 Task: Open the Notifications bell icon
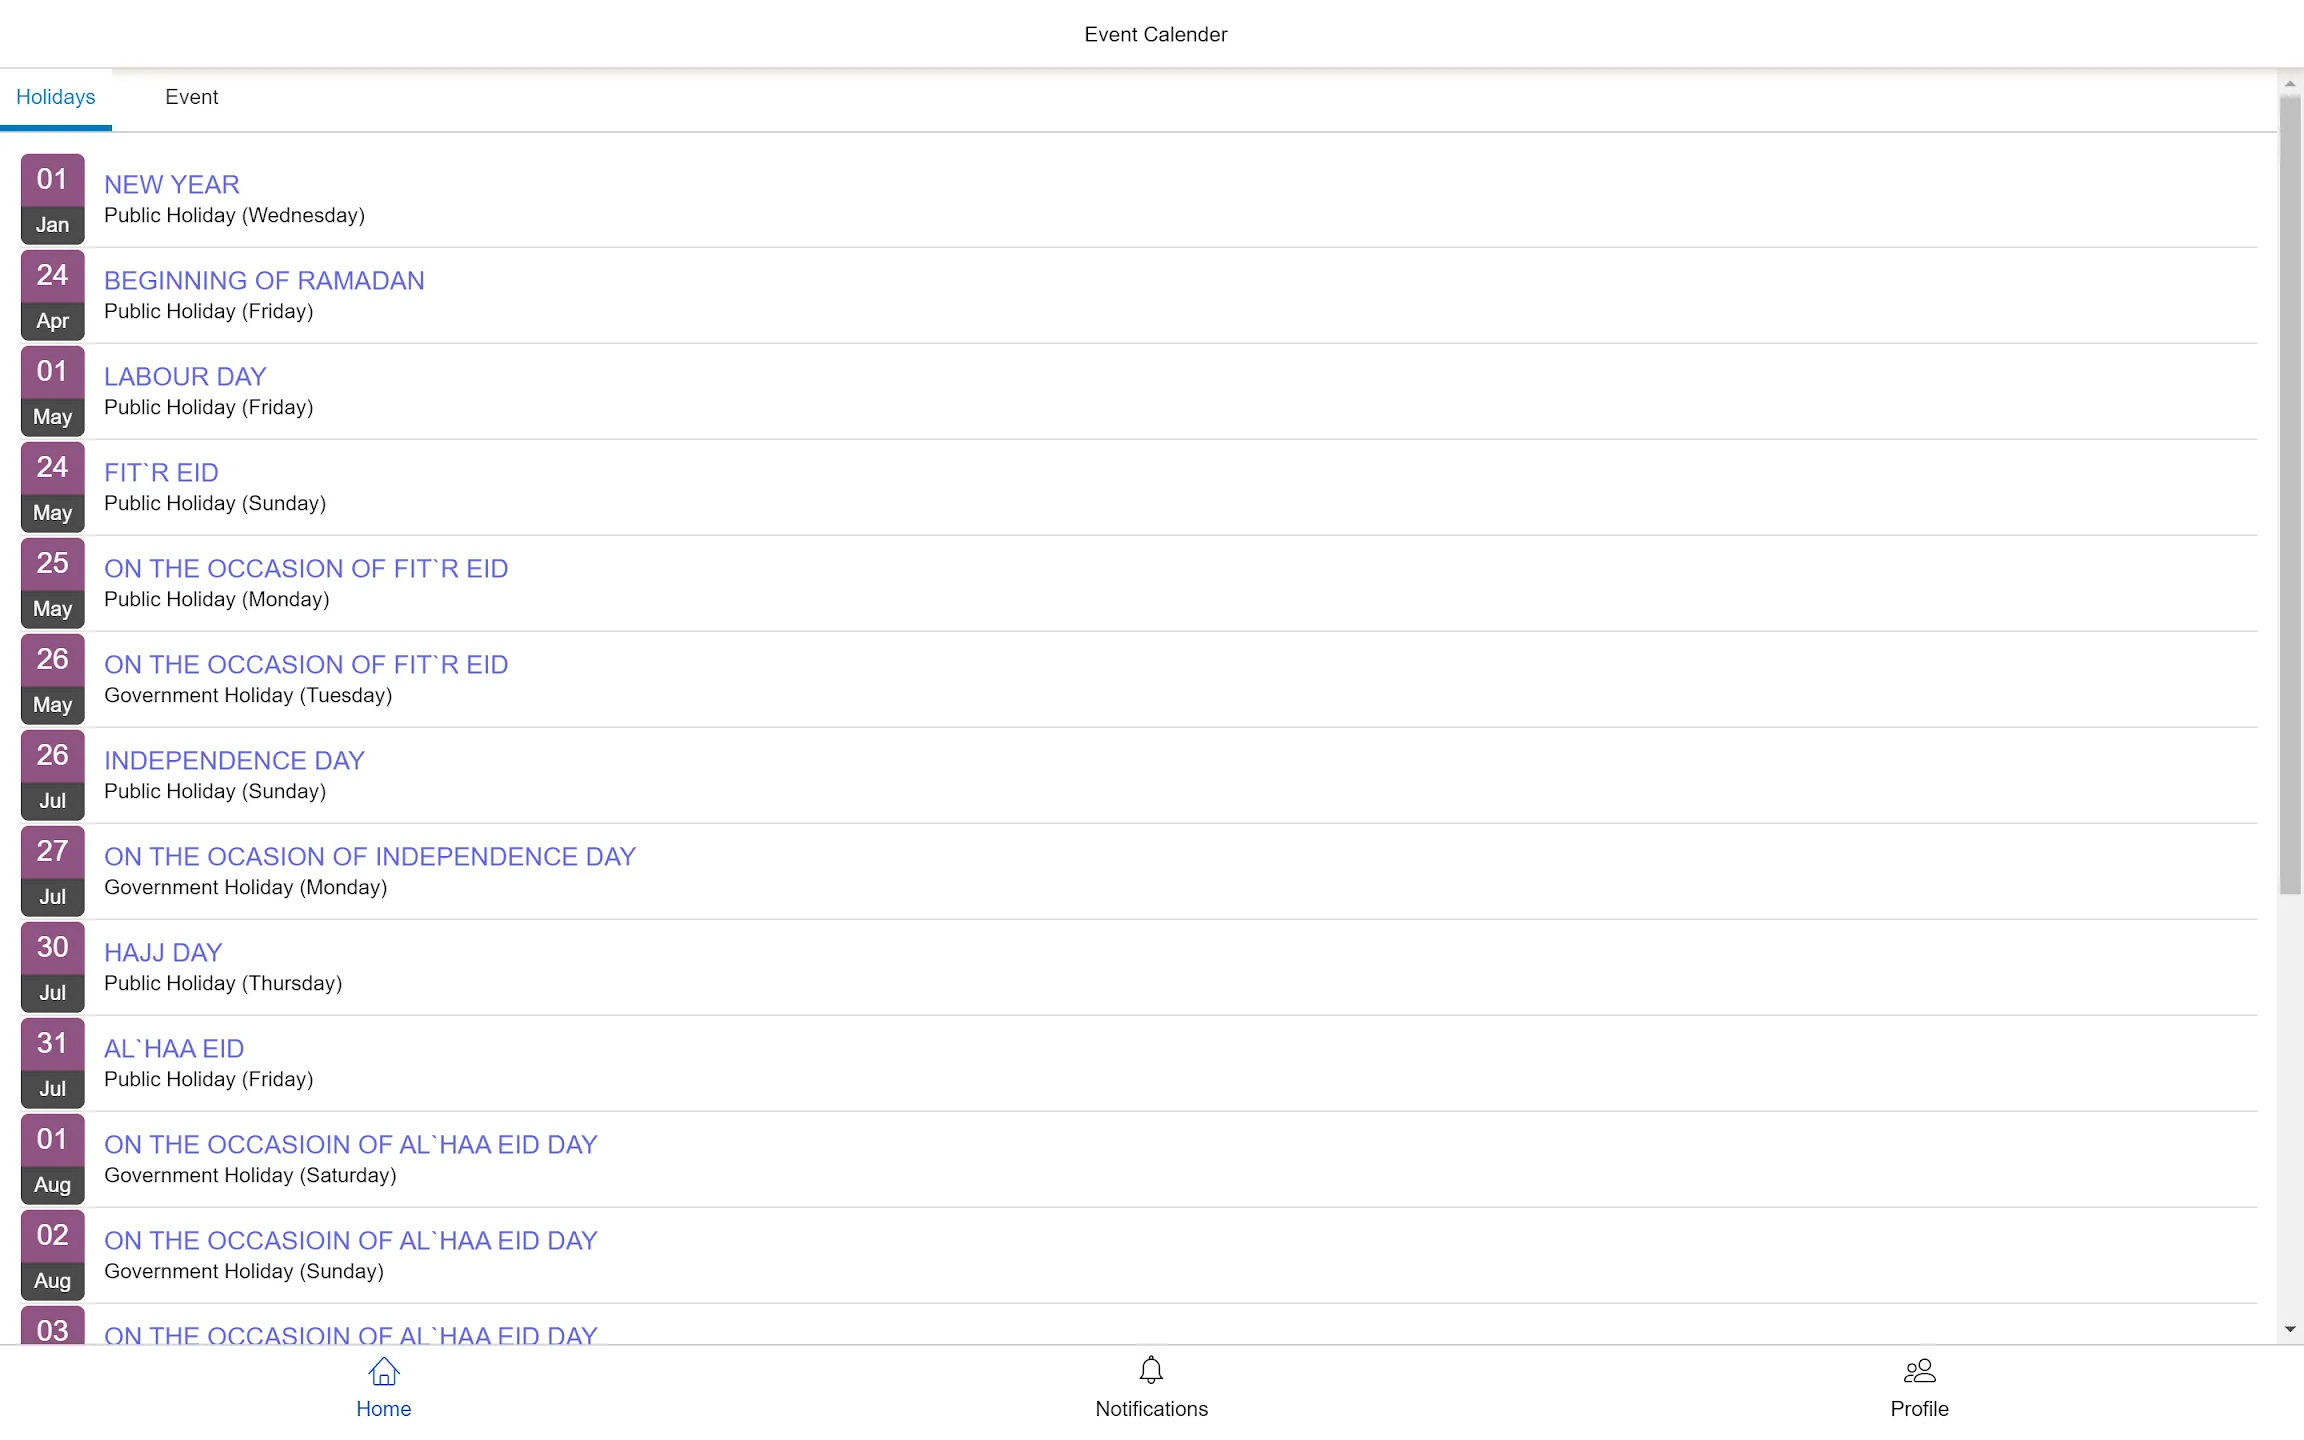(x=1151, y=1370)
